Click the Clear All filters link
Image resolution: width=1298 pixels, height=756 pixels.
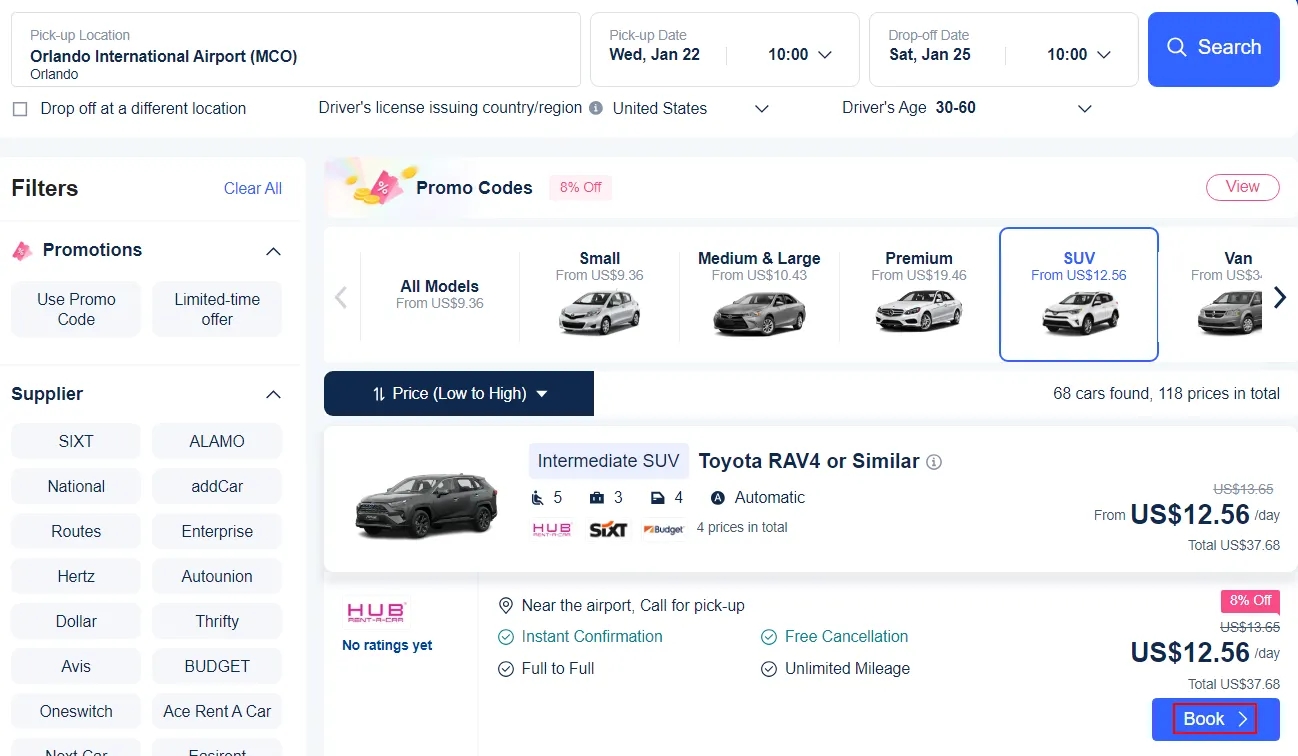pos(252,188)
